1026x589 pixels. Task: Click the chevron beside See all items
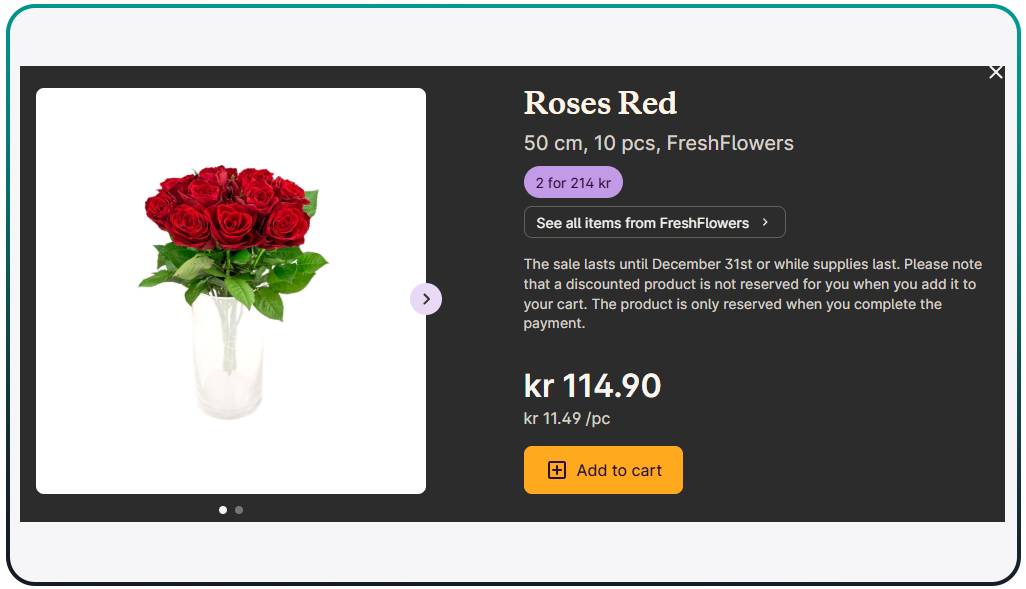(765, 222)
